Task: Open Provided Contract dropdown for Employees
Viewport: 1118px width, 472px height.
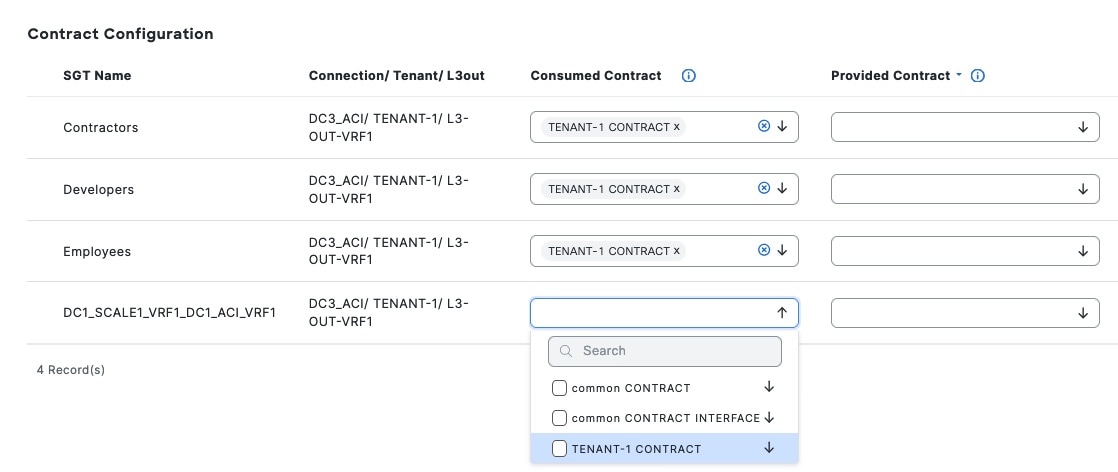Action: pos(1082,251)
